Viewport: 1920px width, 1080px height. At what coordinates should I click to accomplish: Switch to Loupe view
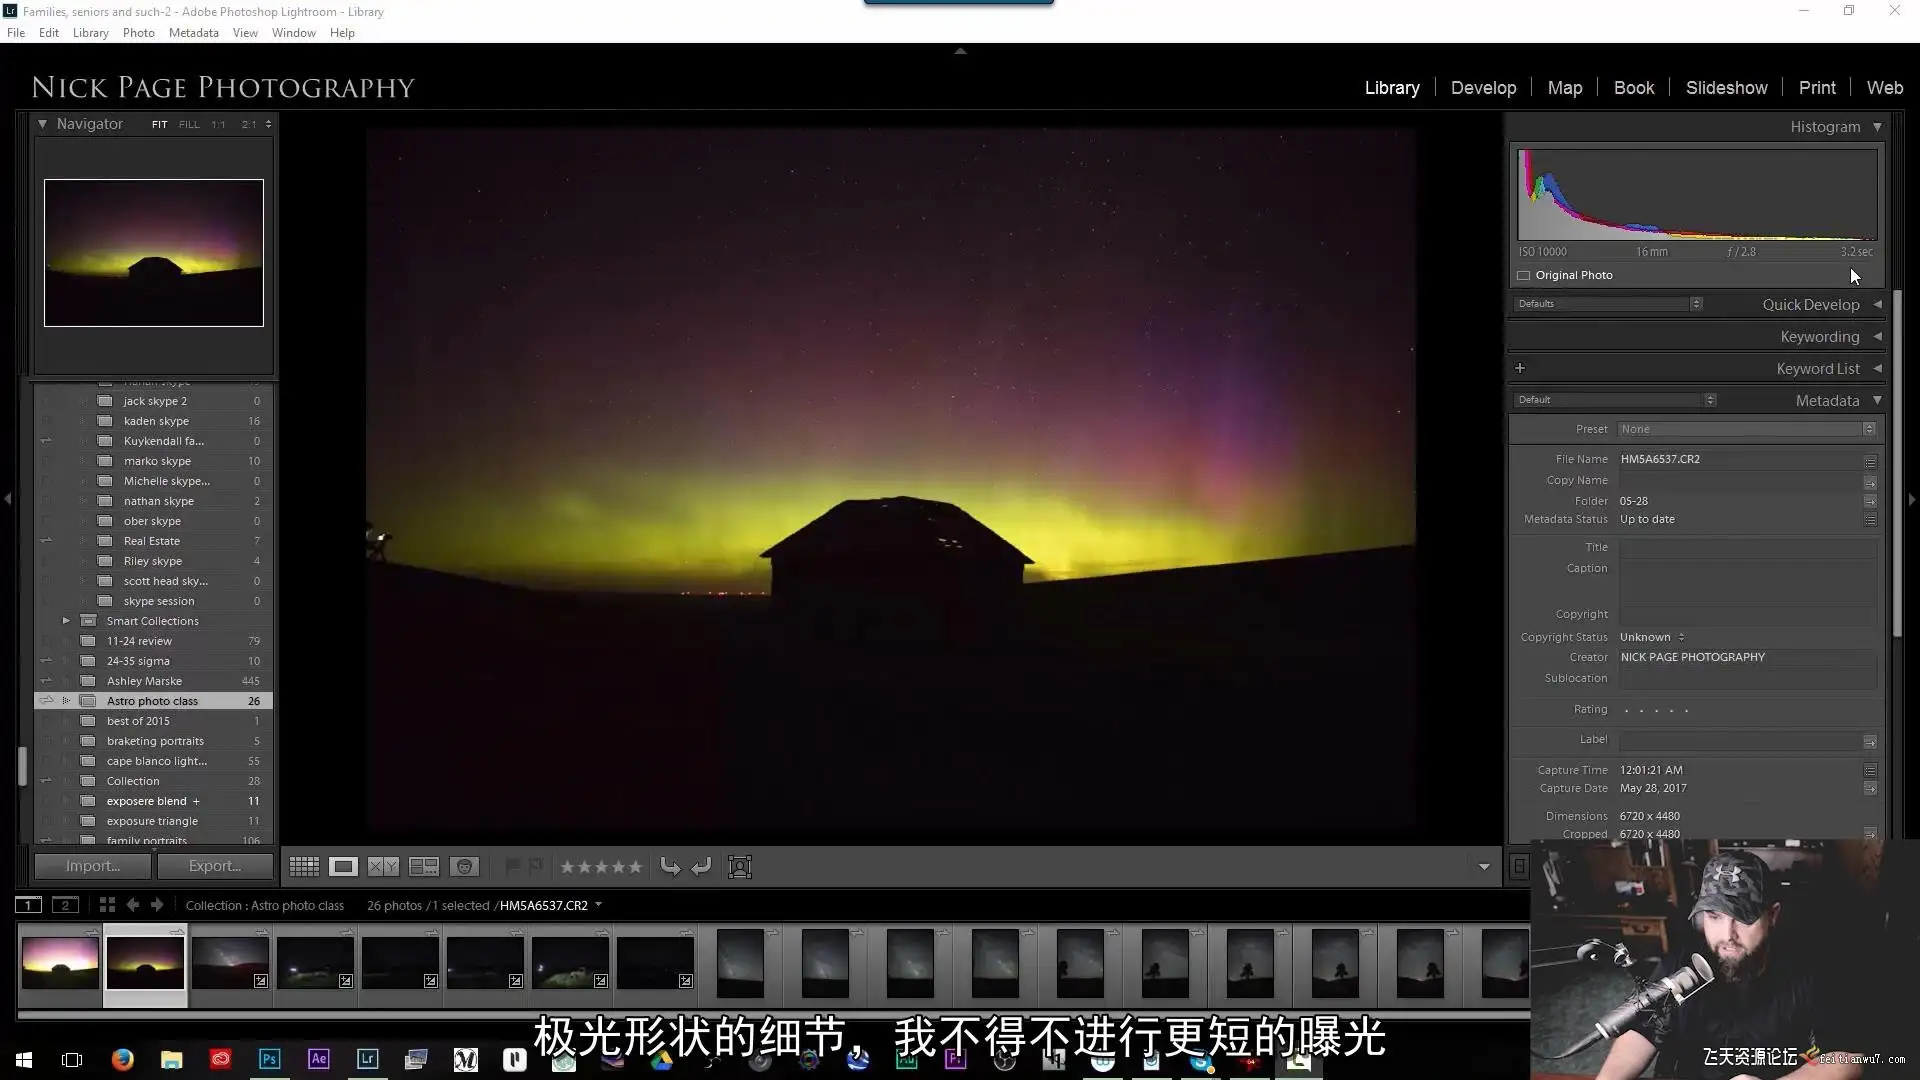[x=343, y=867]
